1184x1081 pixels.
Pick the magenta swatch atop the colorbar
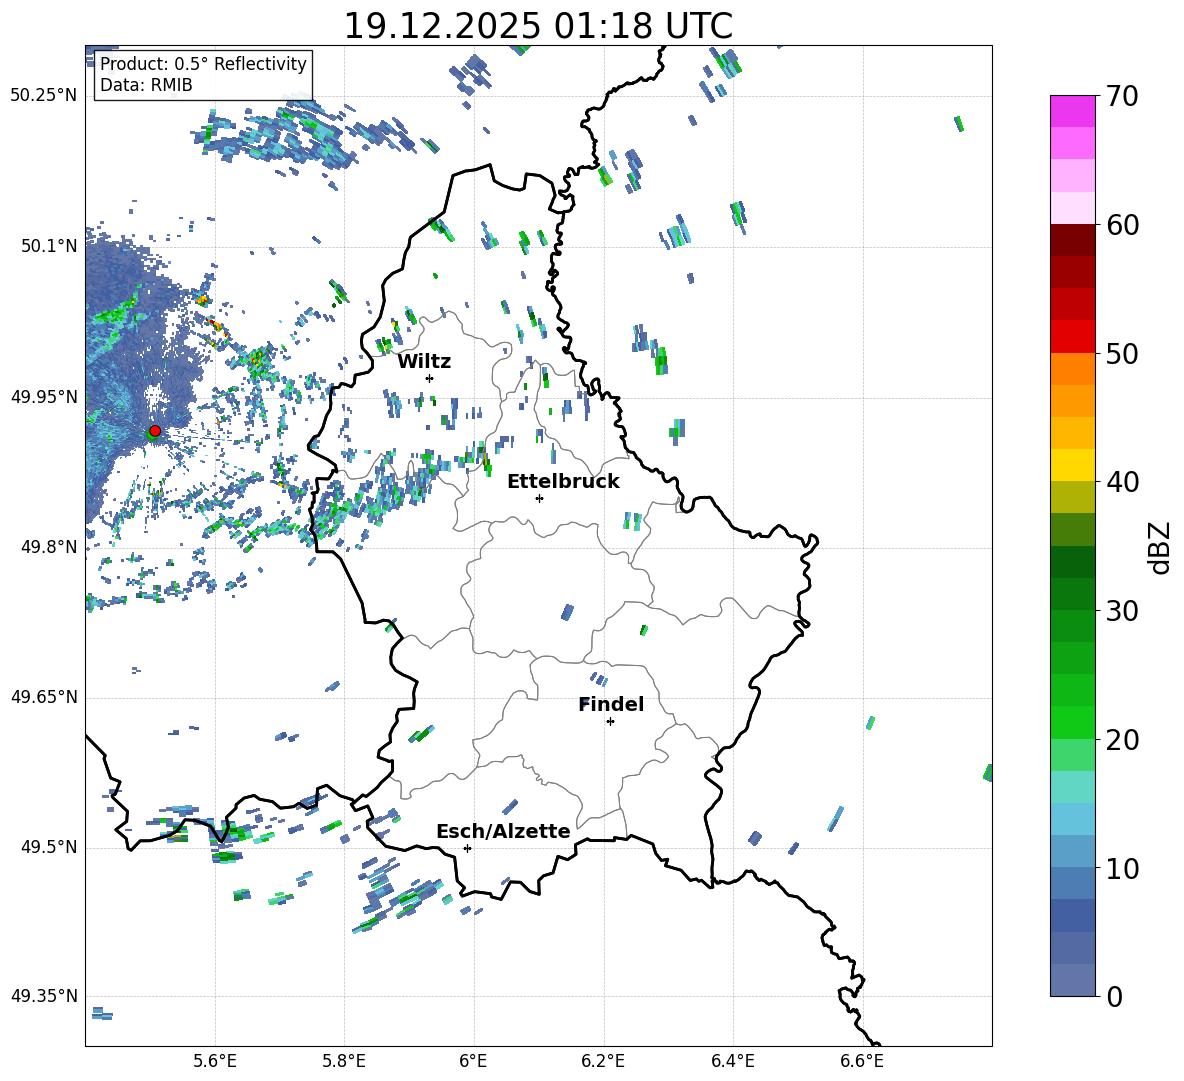coord(1073,111)
